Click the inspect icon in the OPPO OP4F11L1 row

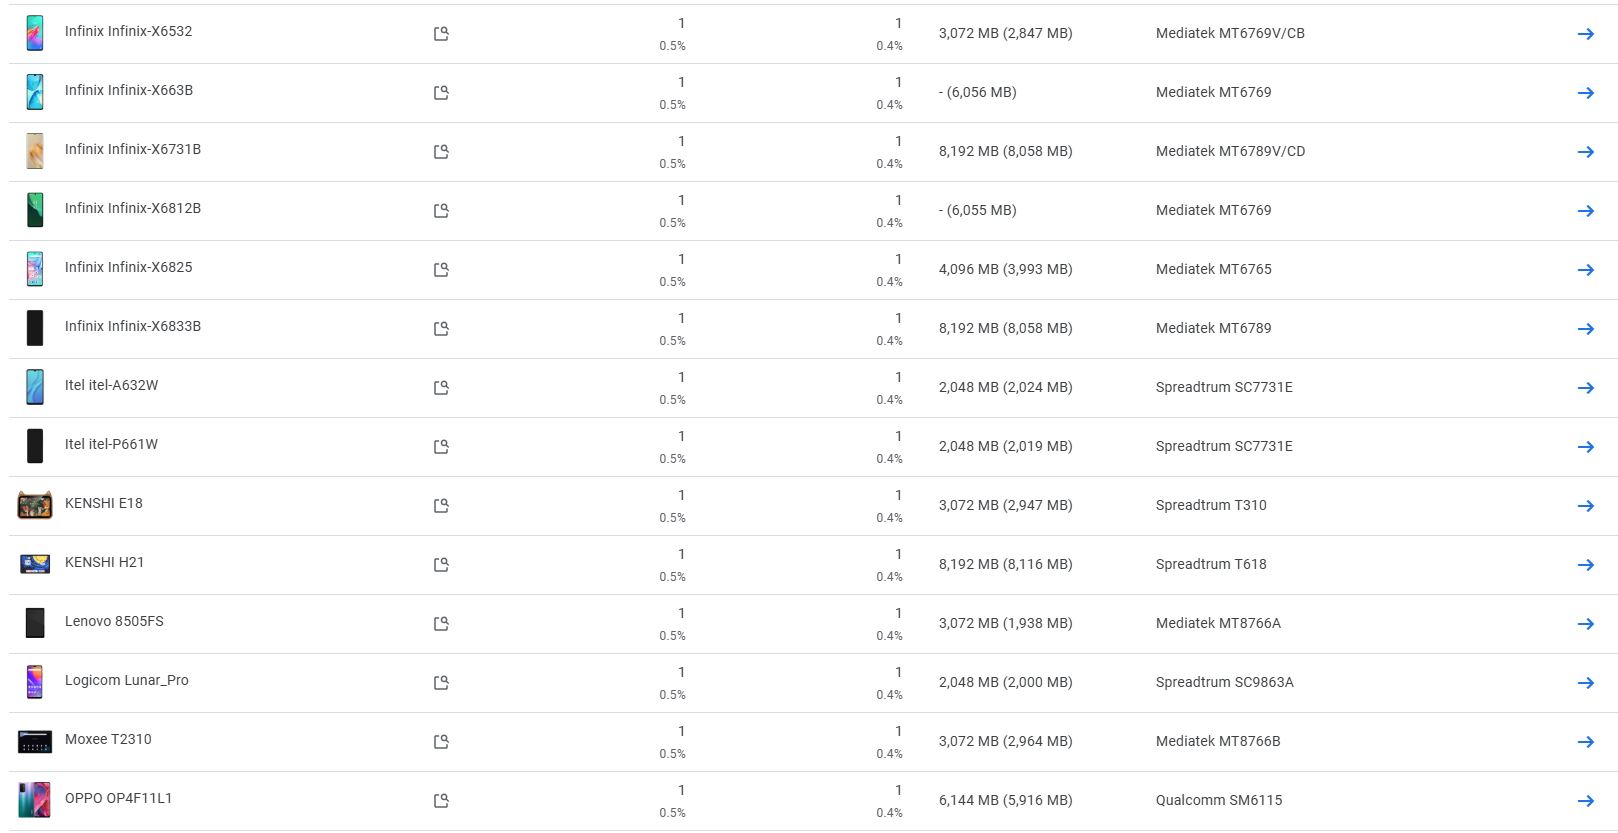coord(441,801)
